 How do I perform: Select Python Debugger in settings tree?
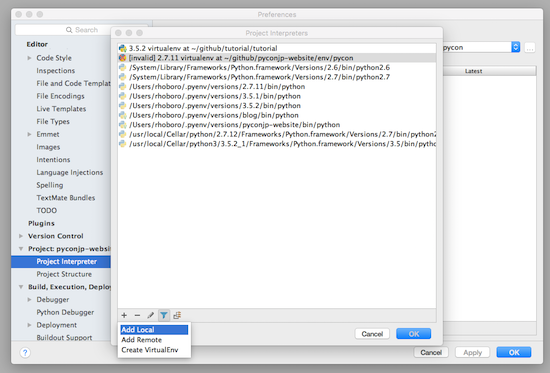65,312
